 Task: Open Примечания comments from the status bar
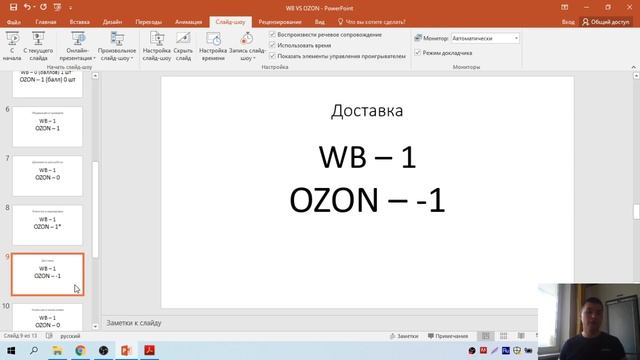coord(448,336)
